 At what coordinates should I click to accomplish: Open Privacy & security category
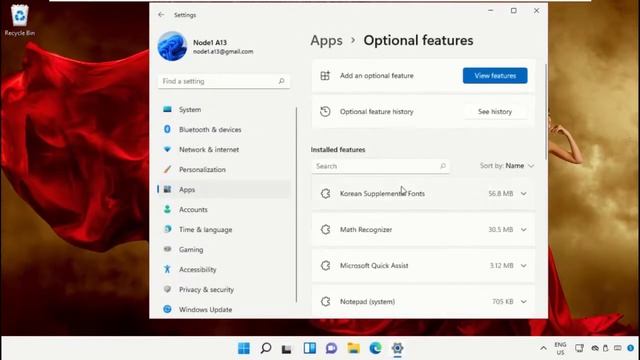pyautogui.click(x=224, y=289)
